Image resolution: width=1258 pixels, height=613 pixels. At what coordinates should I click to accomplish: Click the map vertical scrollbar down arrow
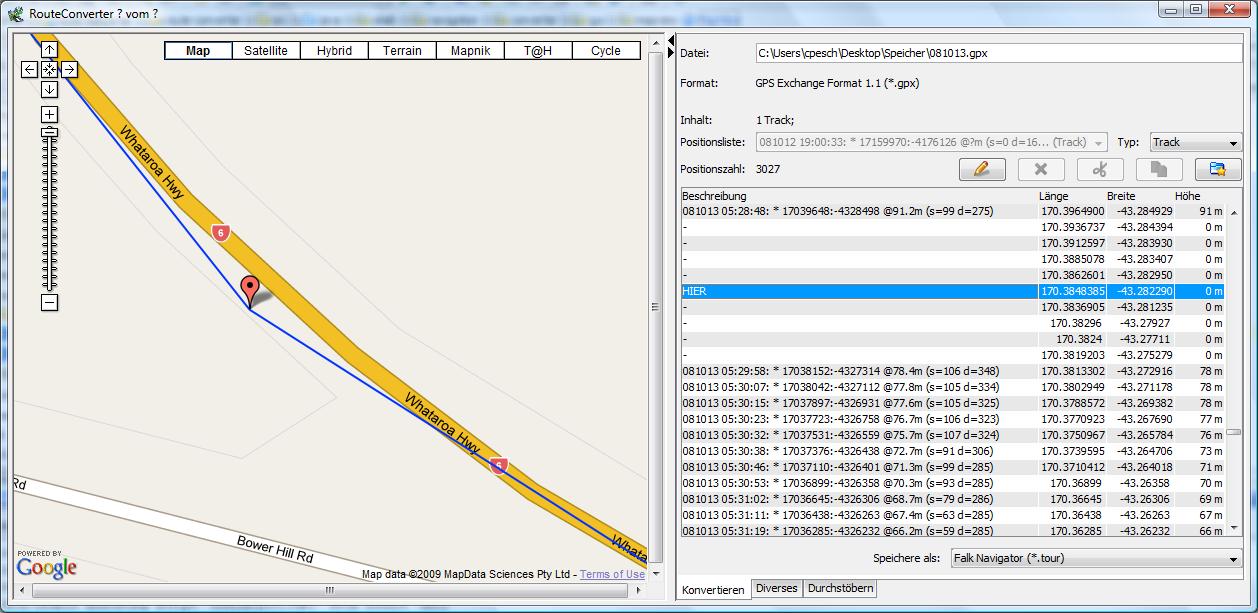click(x=656, y=574)
